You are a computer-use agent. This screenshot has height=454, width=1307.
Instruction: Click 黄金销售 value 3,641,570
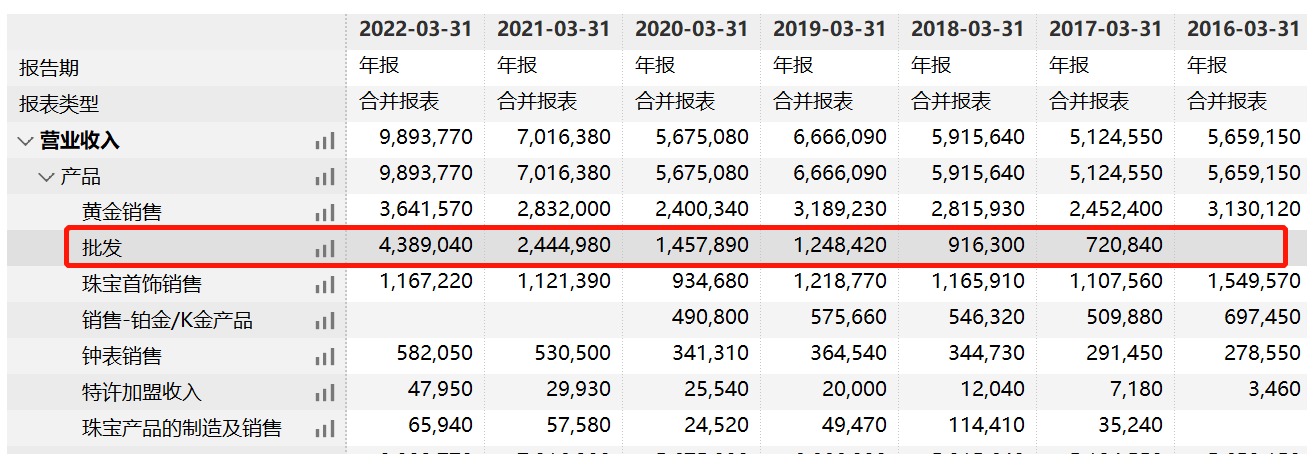click(x=426, y=209)
